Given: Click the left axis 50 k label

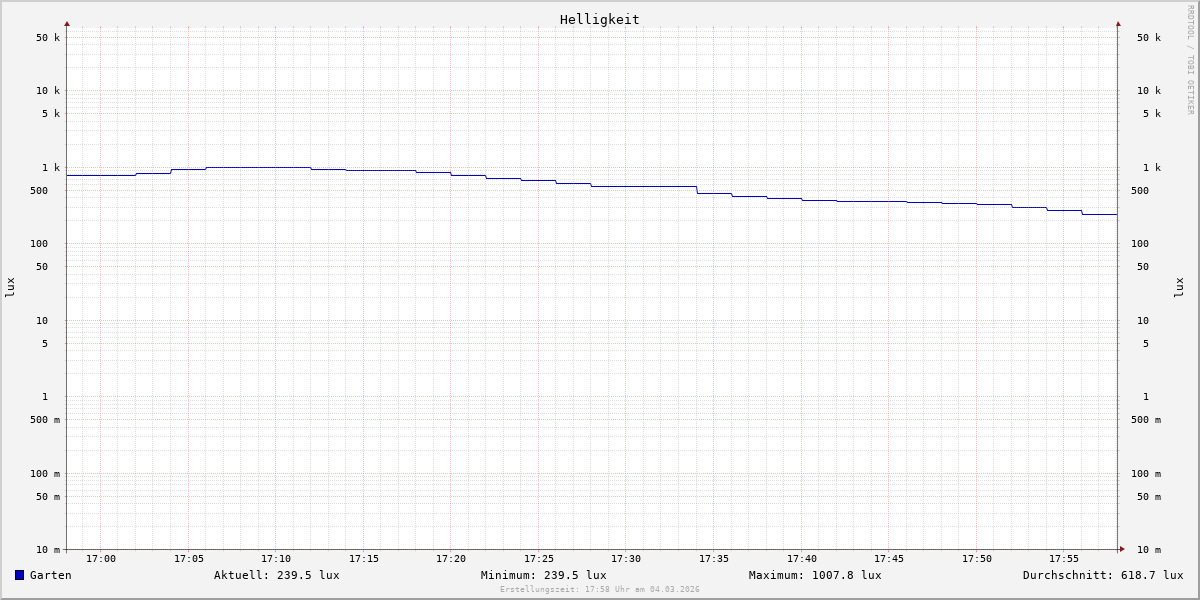Looking at the screenshot, I should [x=48, y=38].
